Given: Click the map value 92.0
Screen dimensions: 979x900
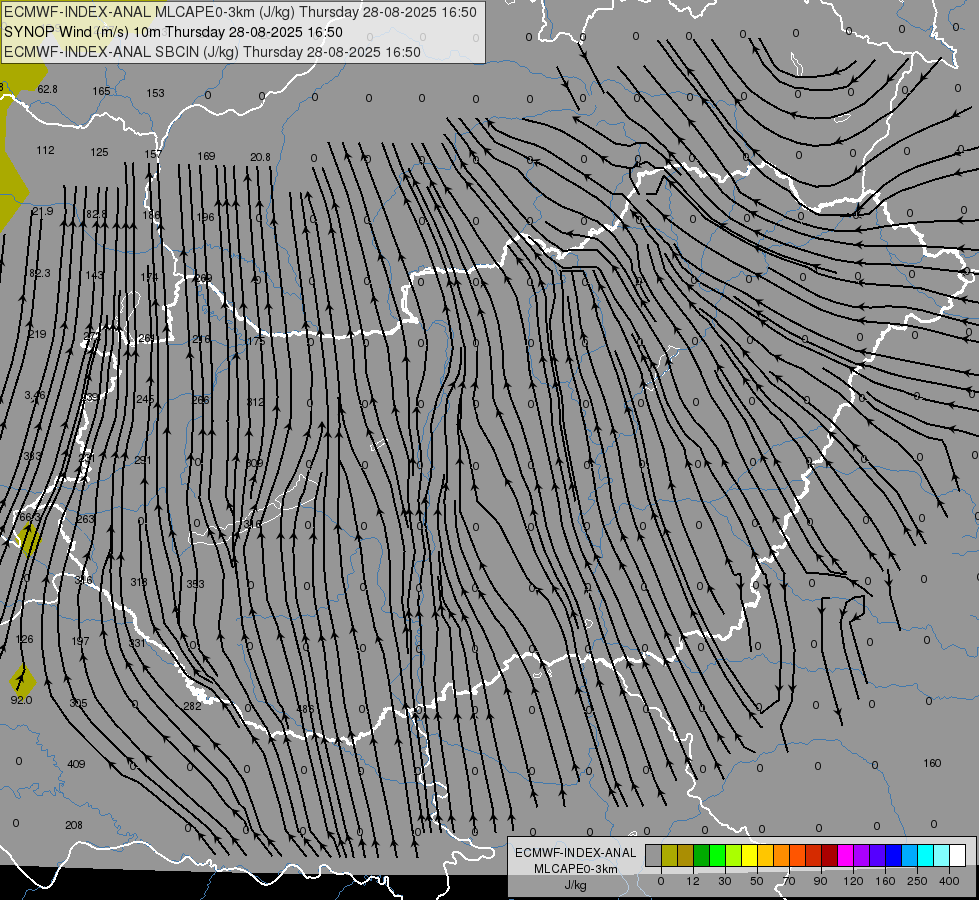Looking at the screenshot, I should click(21, 700).
